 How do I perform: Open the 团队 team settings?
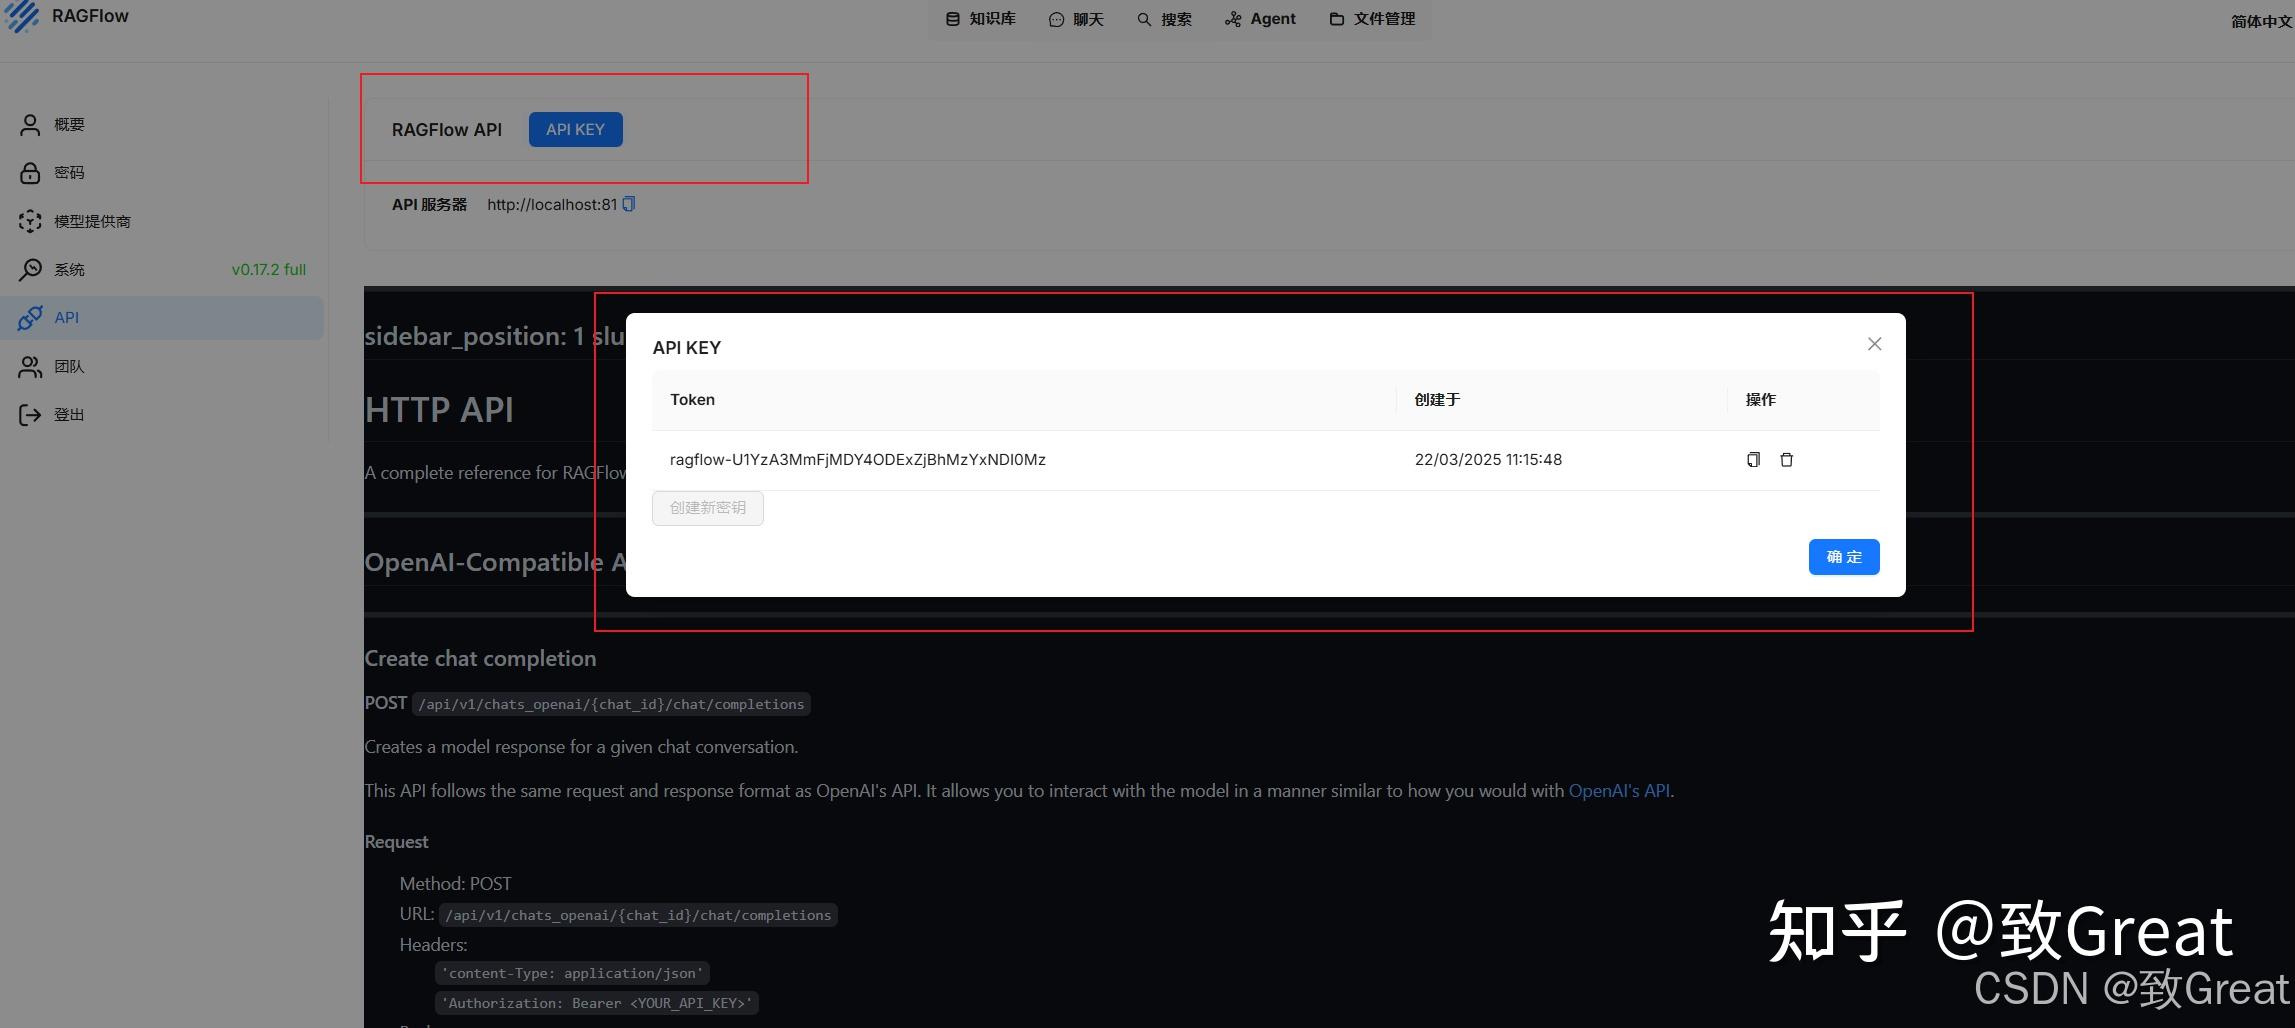(x=68, y=366)
